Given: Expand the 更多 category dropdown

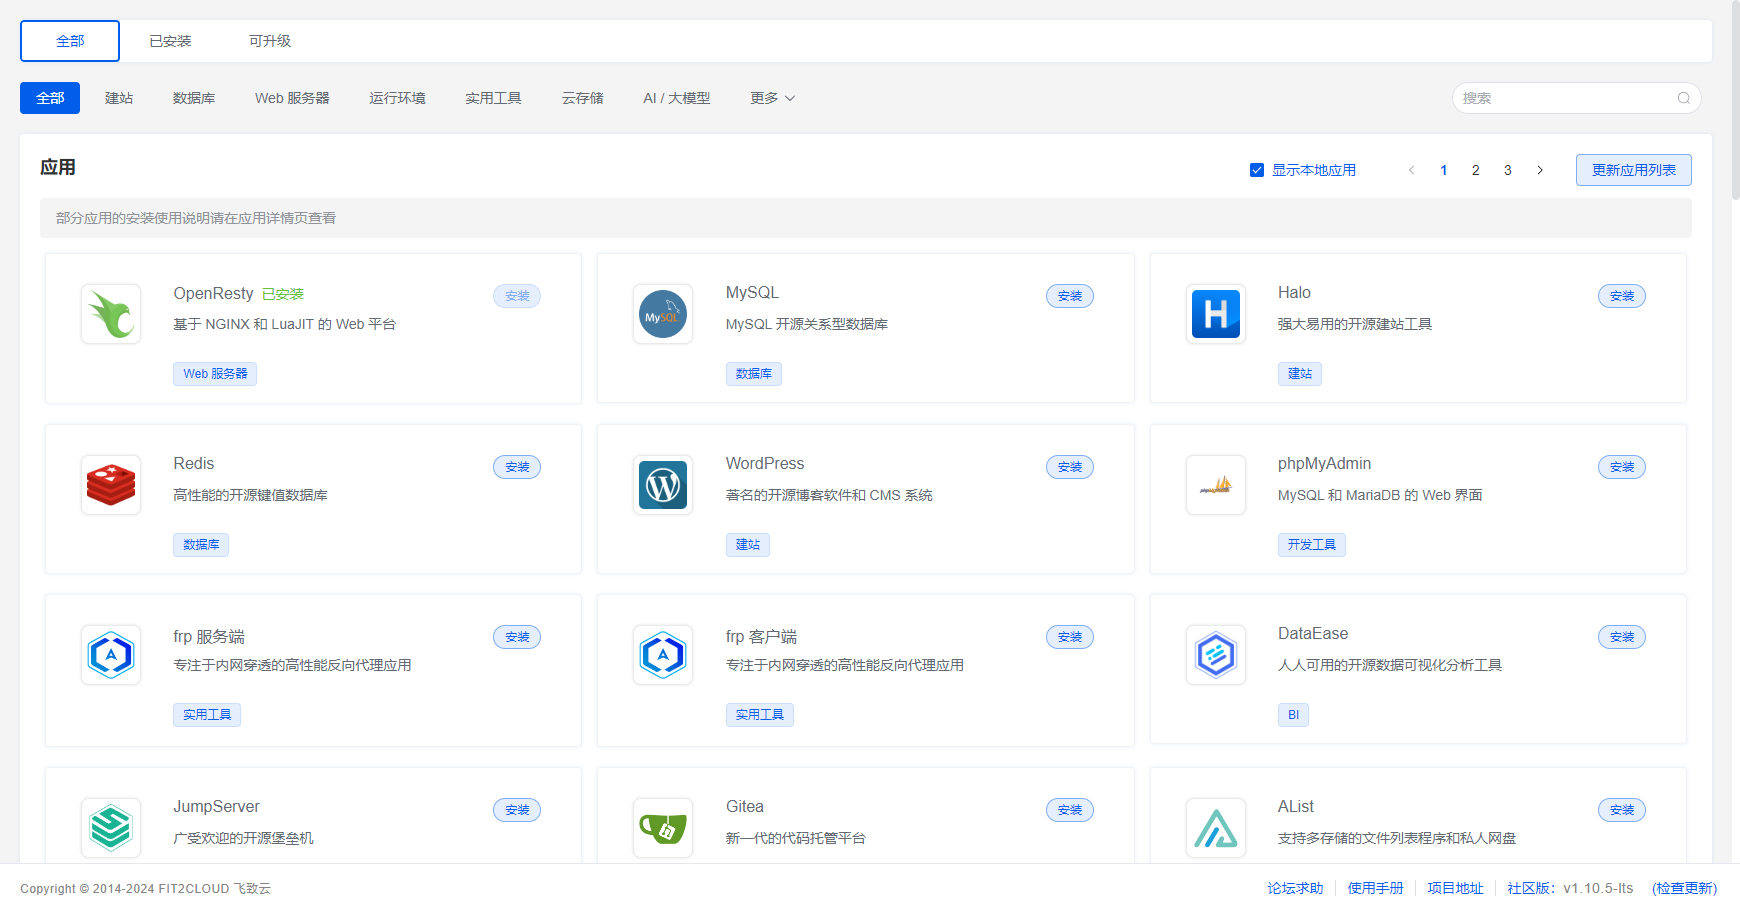Looking at the screenshot, I should (x=773, y=98).
